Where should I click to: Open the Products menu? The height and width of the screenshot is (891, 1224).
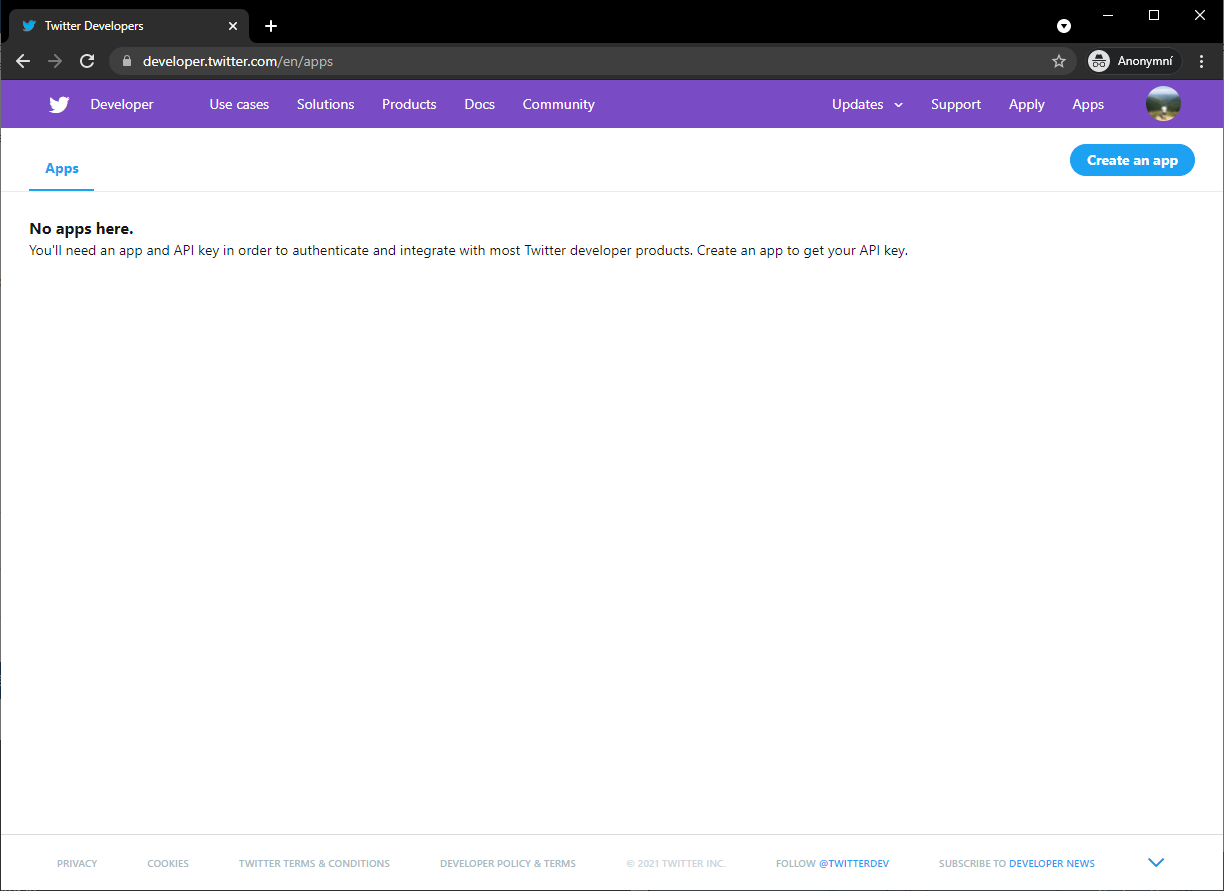coord(409,104)
